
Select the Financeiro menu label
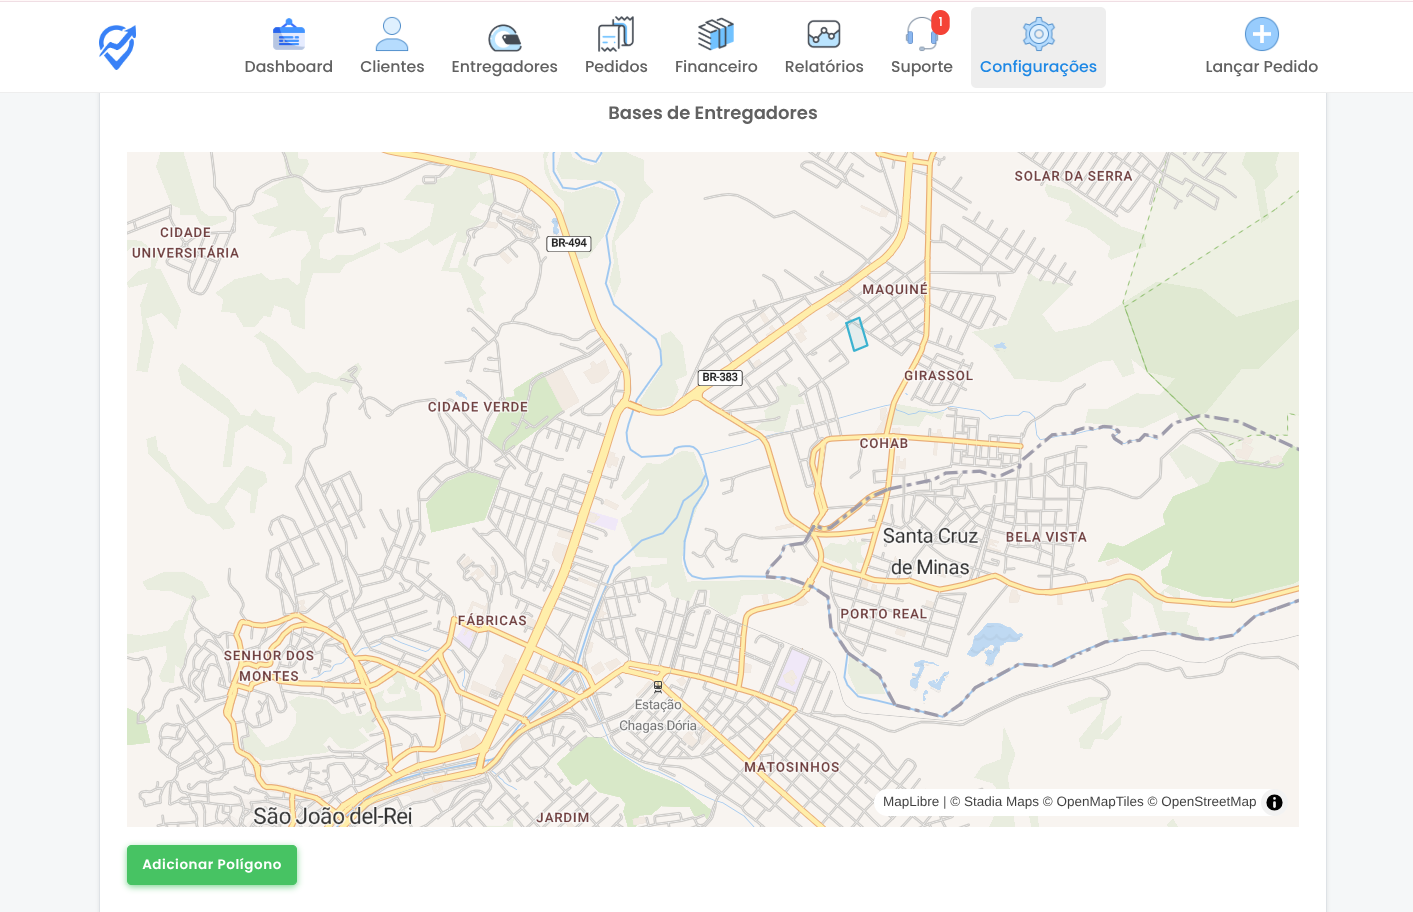716,67
